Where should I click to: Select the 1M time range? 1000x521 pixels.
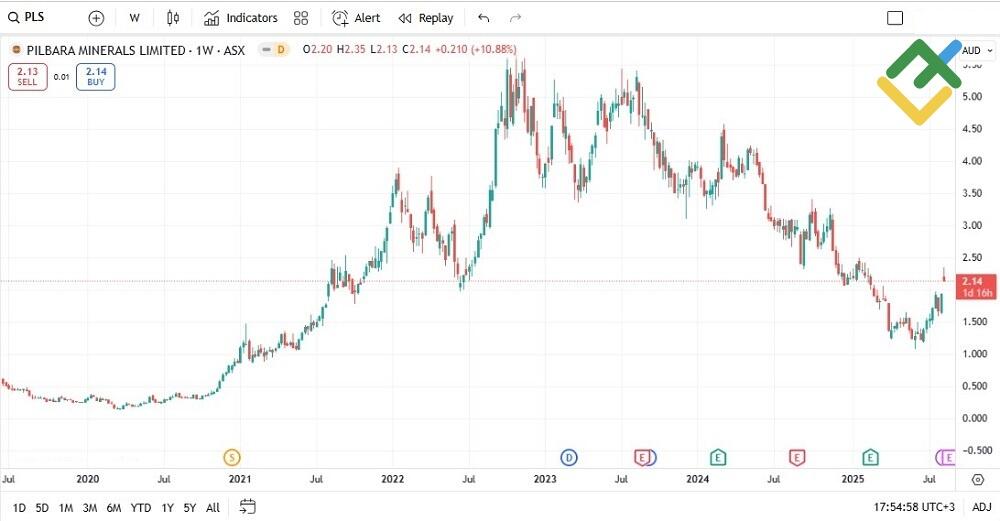tap(66, 508)
